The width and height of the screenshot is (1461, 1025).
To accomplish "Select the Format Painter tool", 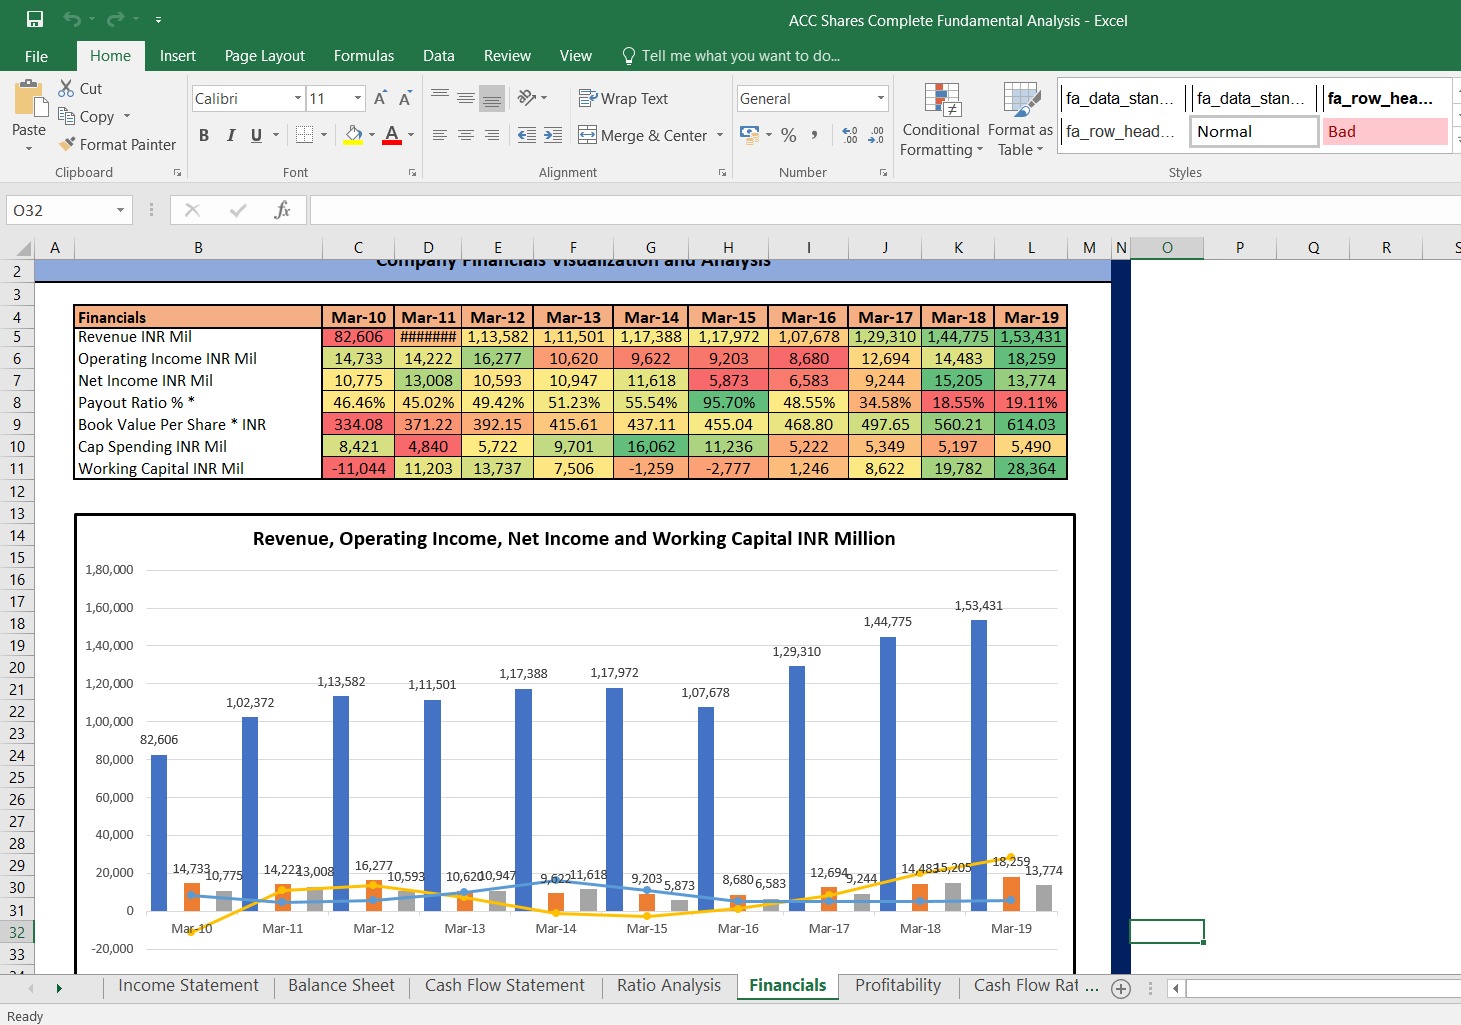I will coord(117,144).
